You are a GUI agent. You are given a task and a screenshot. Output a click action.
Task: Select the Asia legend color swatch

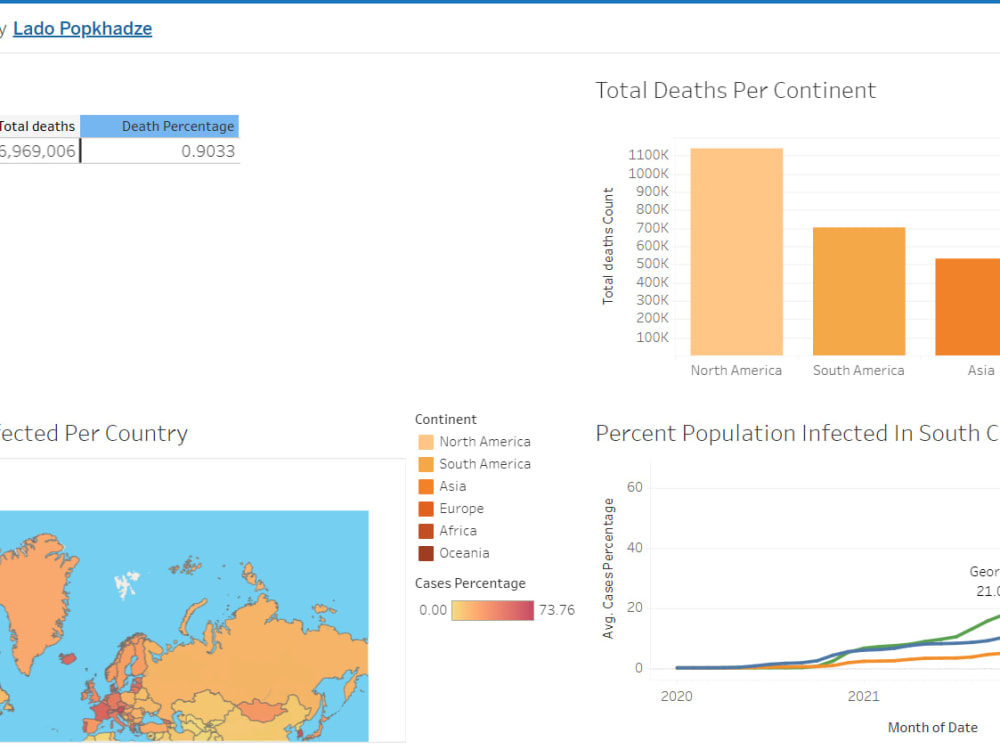[426, 487]
